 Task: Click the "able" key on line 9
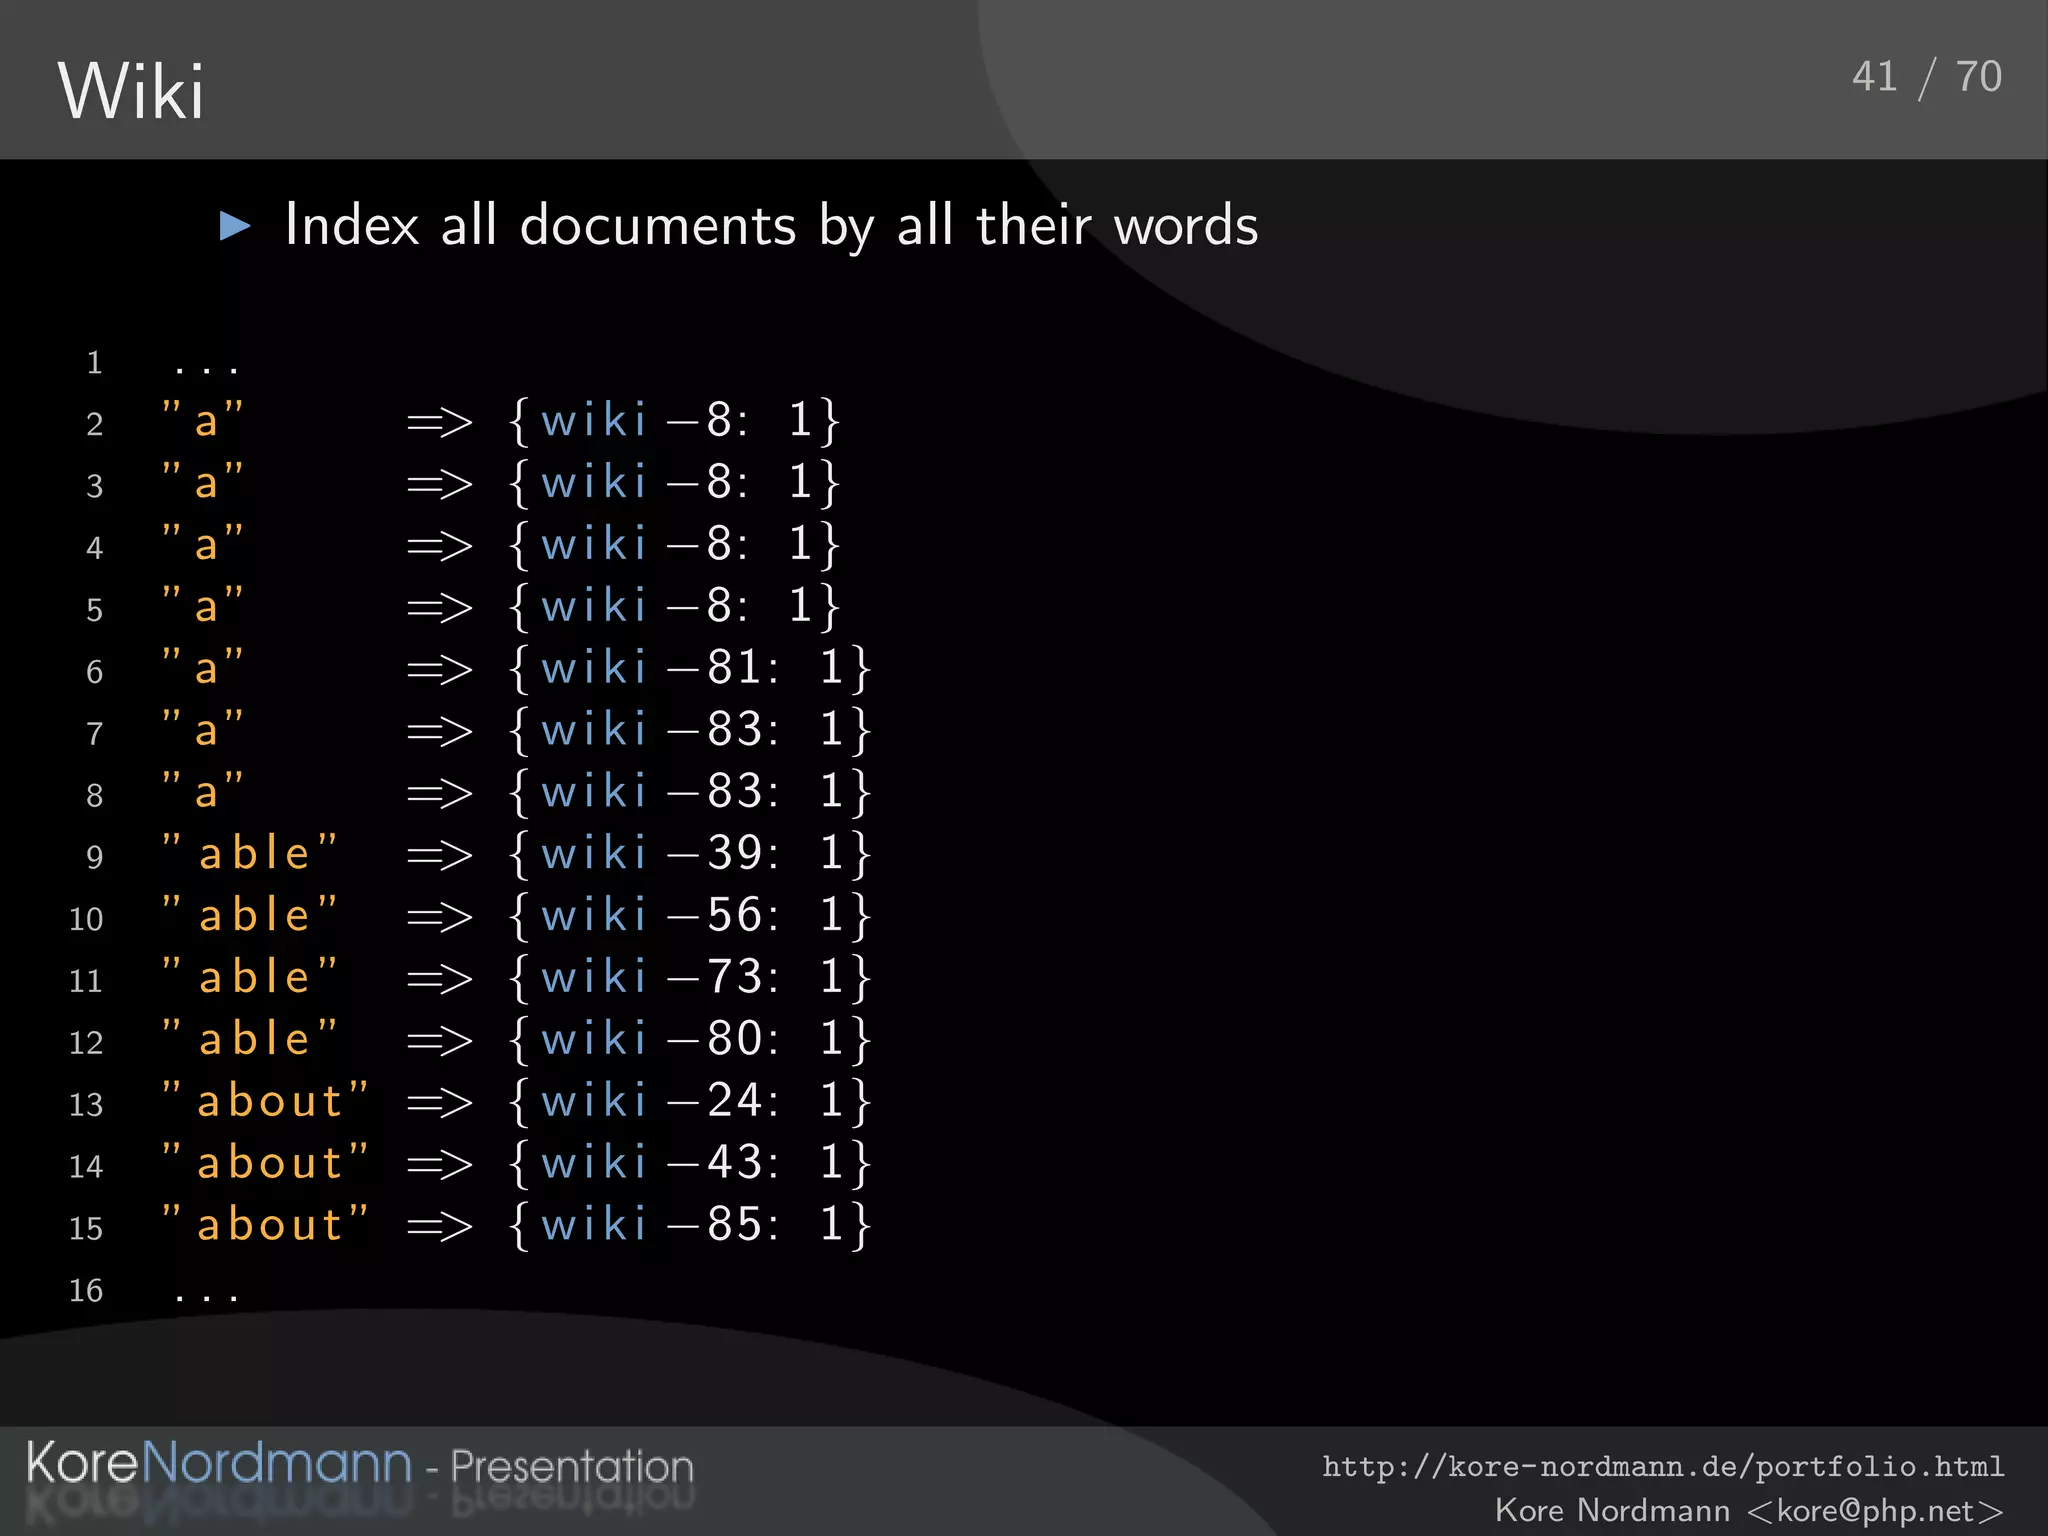click(x=250, y=853)
